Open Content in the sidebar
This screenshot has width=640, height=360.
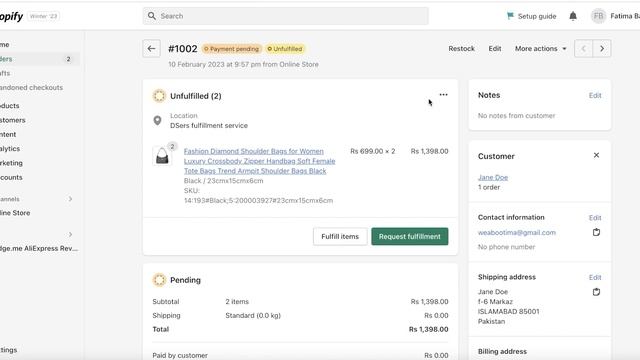8,134
